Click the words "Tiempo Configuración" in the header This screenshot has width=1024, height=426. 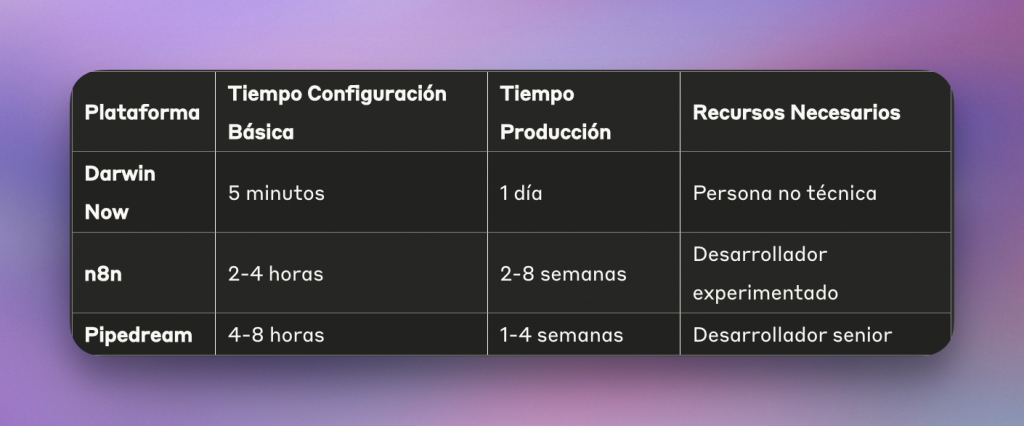[x=337, y=94]
